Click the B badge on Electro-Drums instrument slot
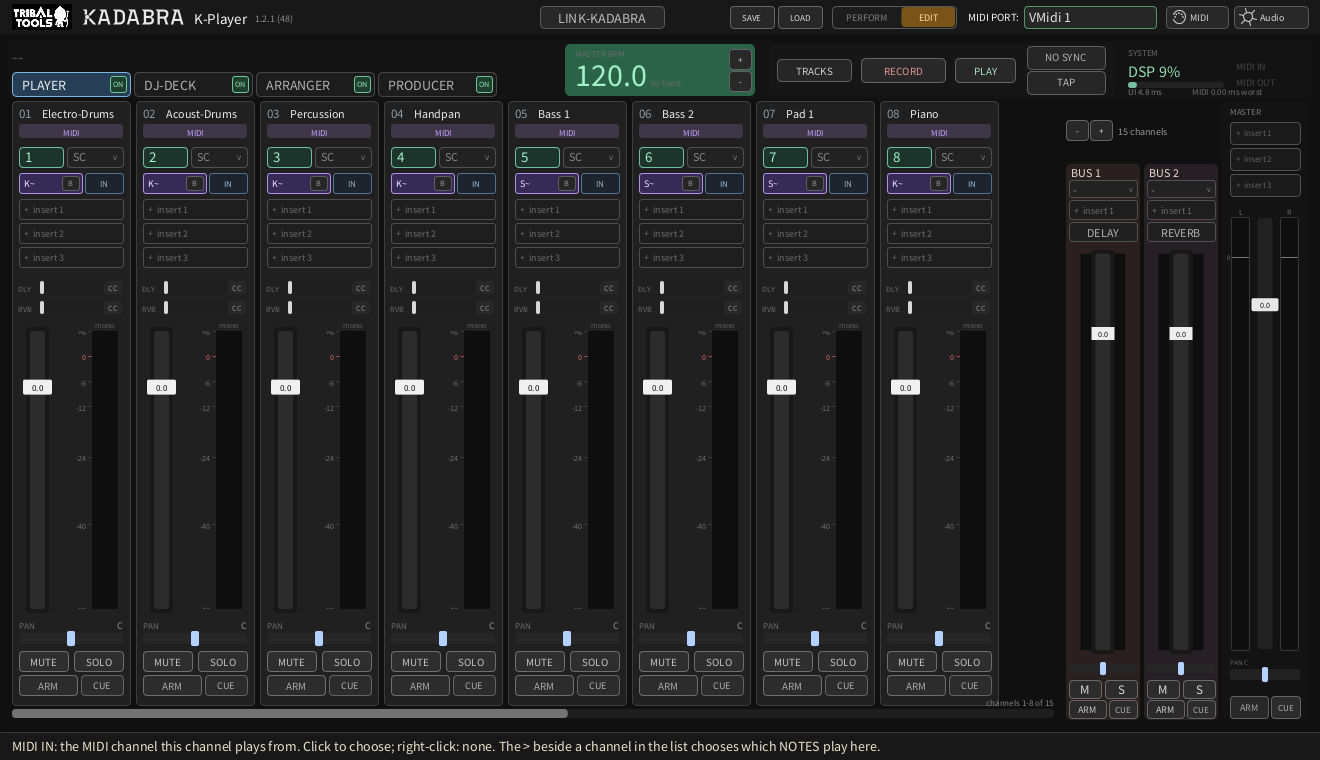 tap(71, 183)
